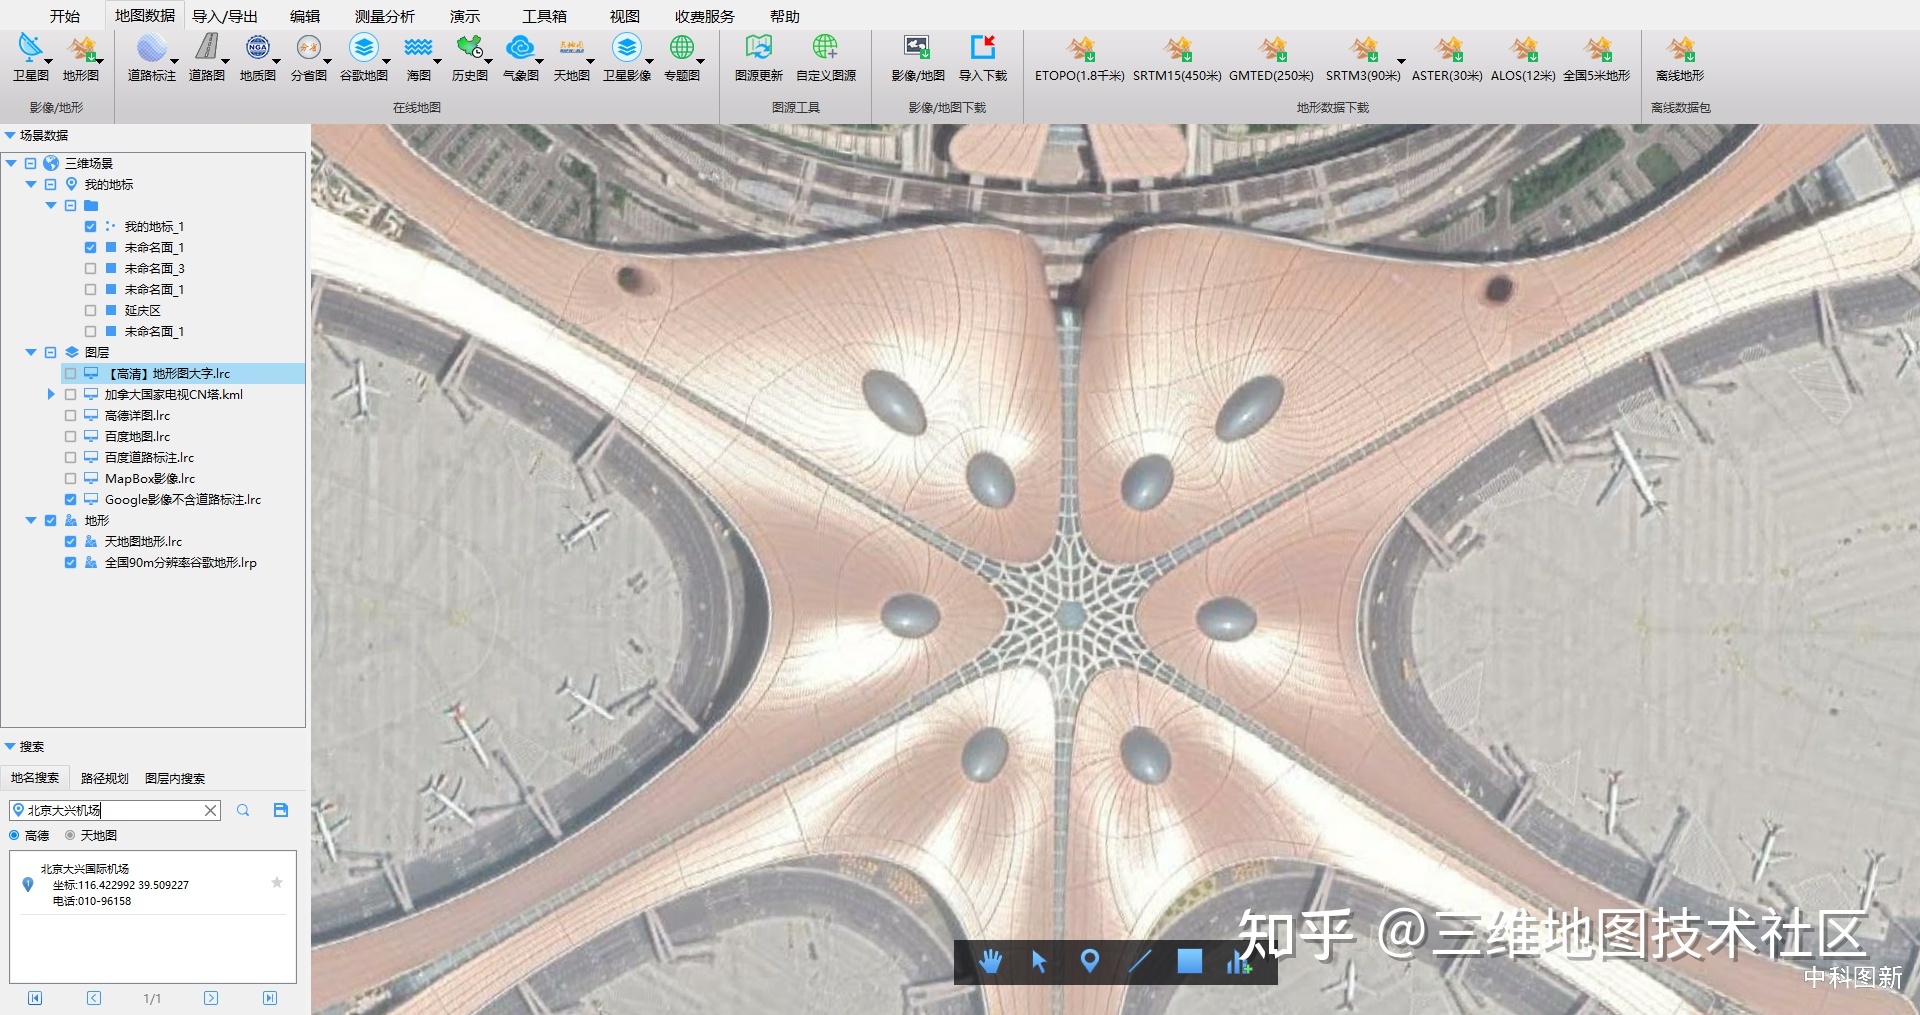Screen dimensions: 1920x1015
Task: Switch to the 路径规划 search tab
Action: pyautogui.click(x=105, y=778)
